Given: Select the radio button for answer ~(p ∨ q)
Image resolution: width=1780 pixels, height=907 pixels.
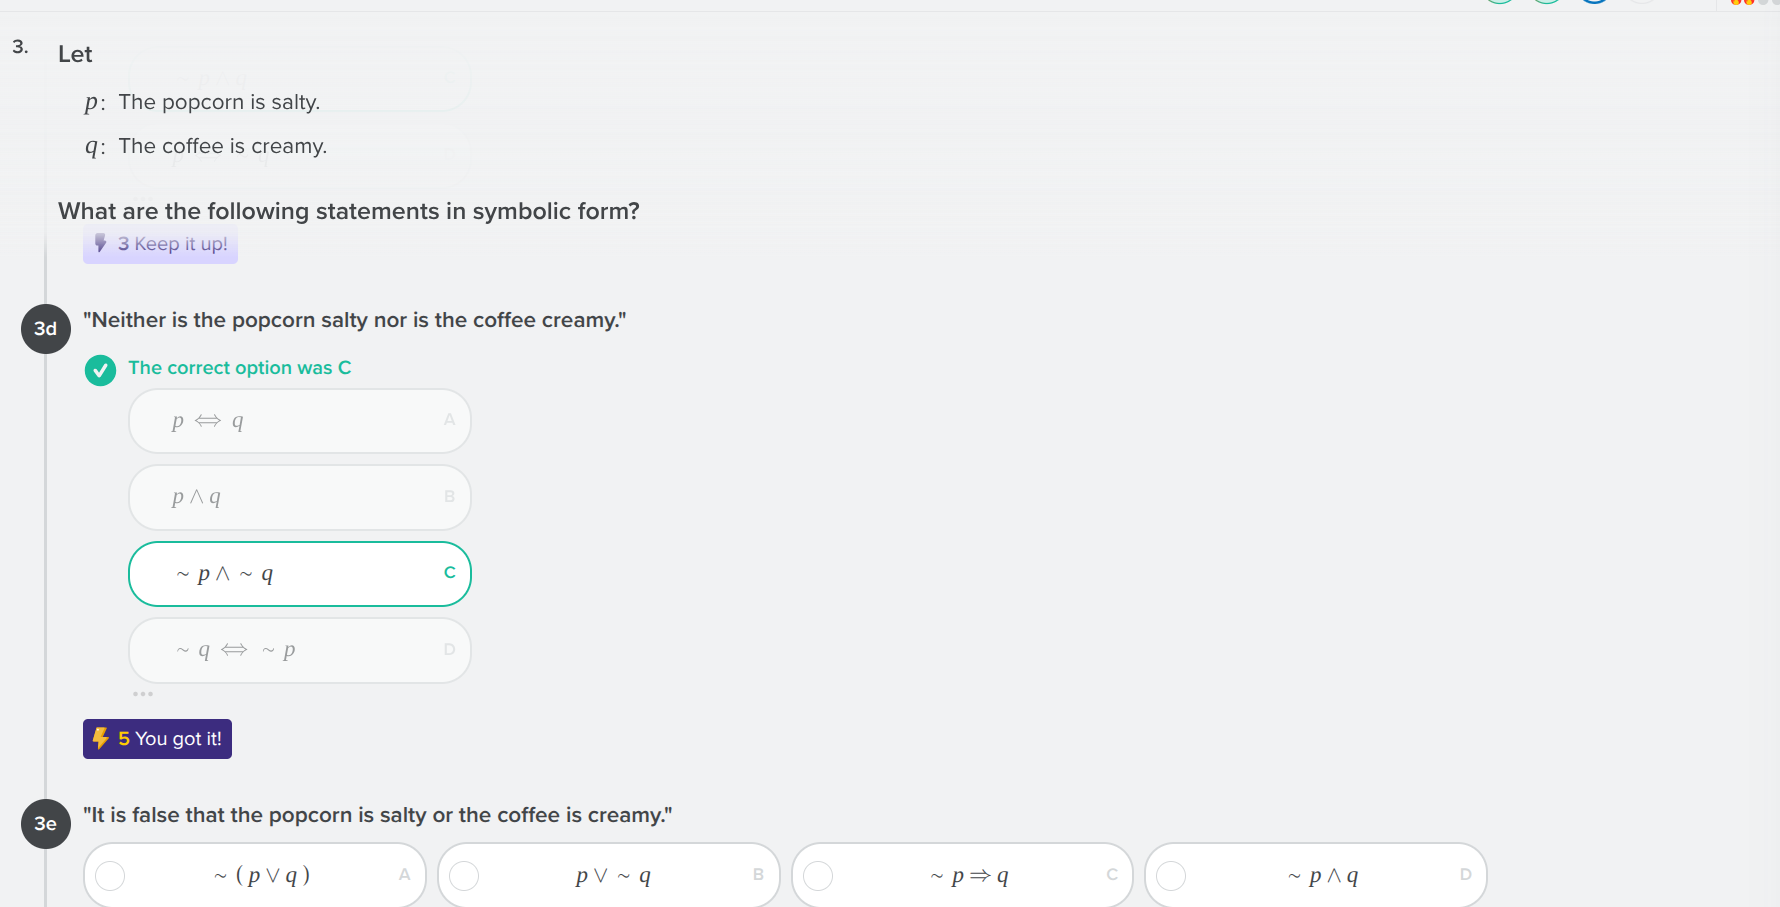Looking at the screenshot, I should click(110, 875).
